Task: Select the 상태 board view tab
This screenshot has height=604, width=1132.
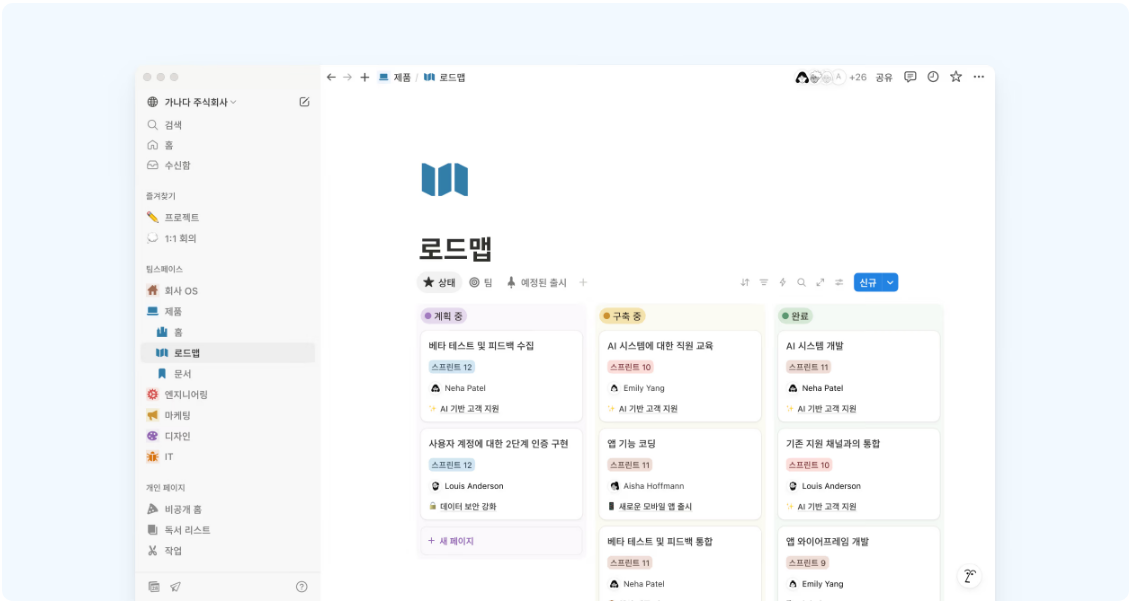Action: pos(441,282)
